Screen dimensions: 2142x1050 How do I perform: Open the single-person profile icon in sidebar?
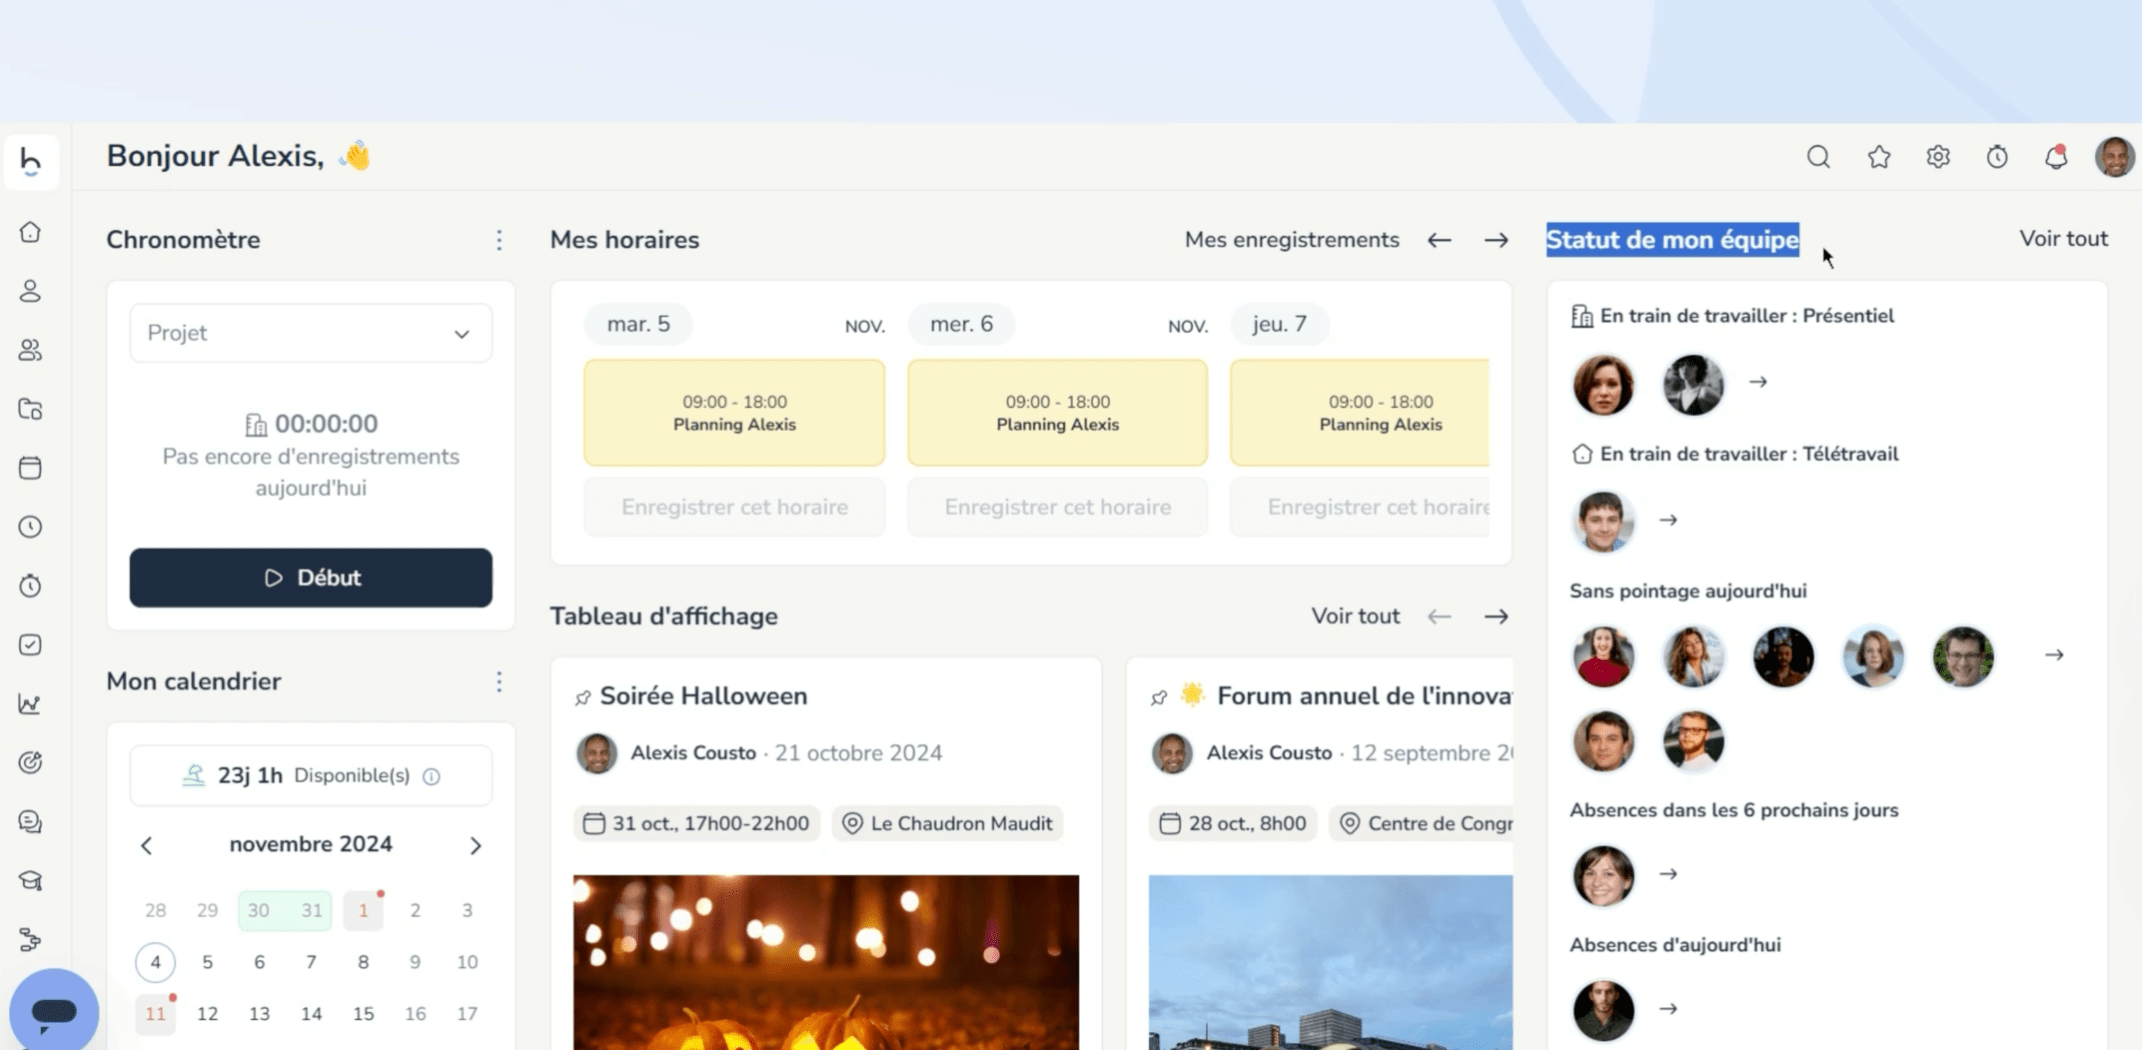click(x=30, y=291)
